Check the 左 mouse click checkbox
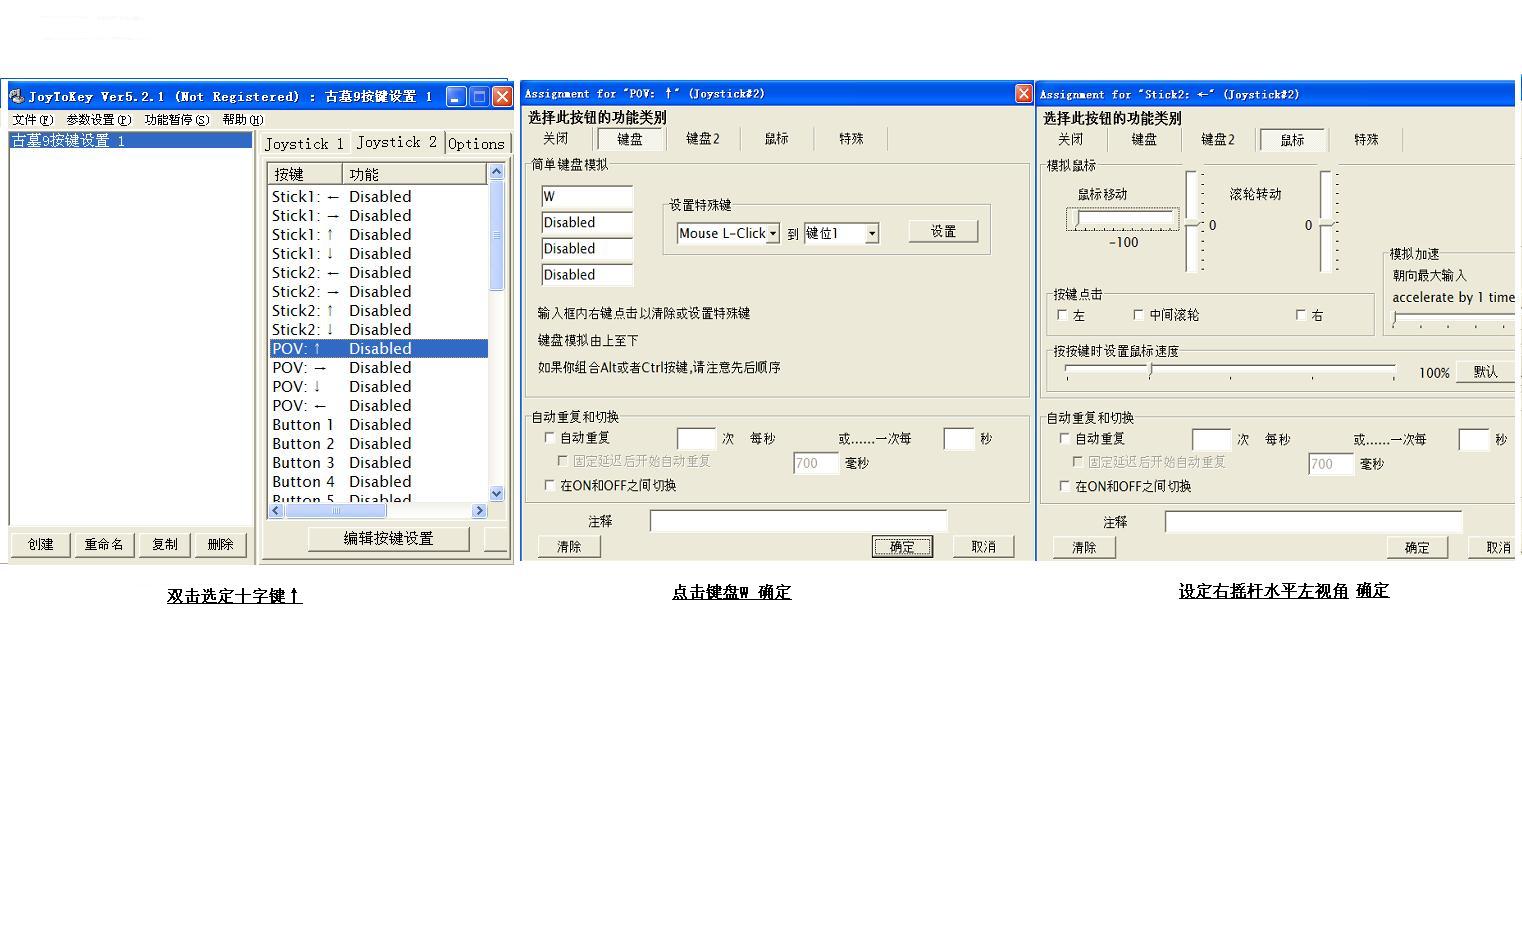Screen dimensions: 1522x950 coord(1062,314)
